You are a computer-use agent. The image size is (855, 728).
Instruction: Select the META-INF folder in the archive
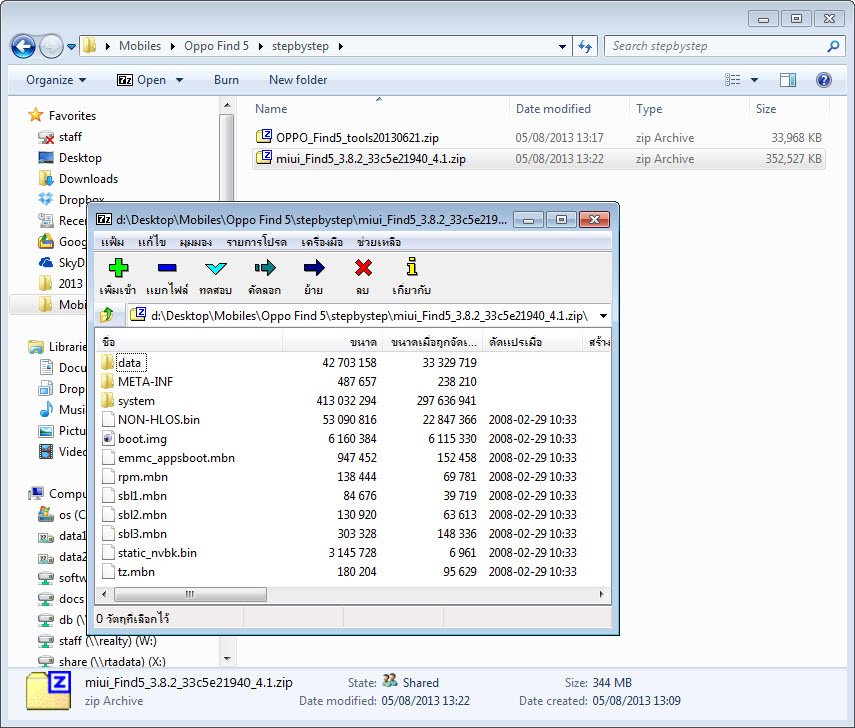click(x=145, y=382)
